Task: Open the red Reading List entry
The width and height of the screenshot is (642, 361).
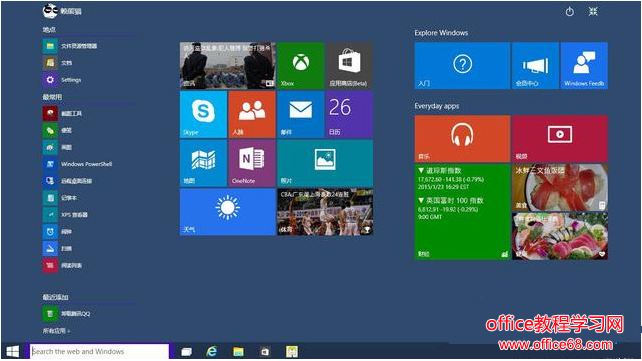Action: (63, 265)
